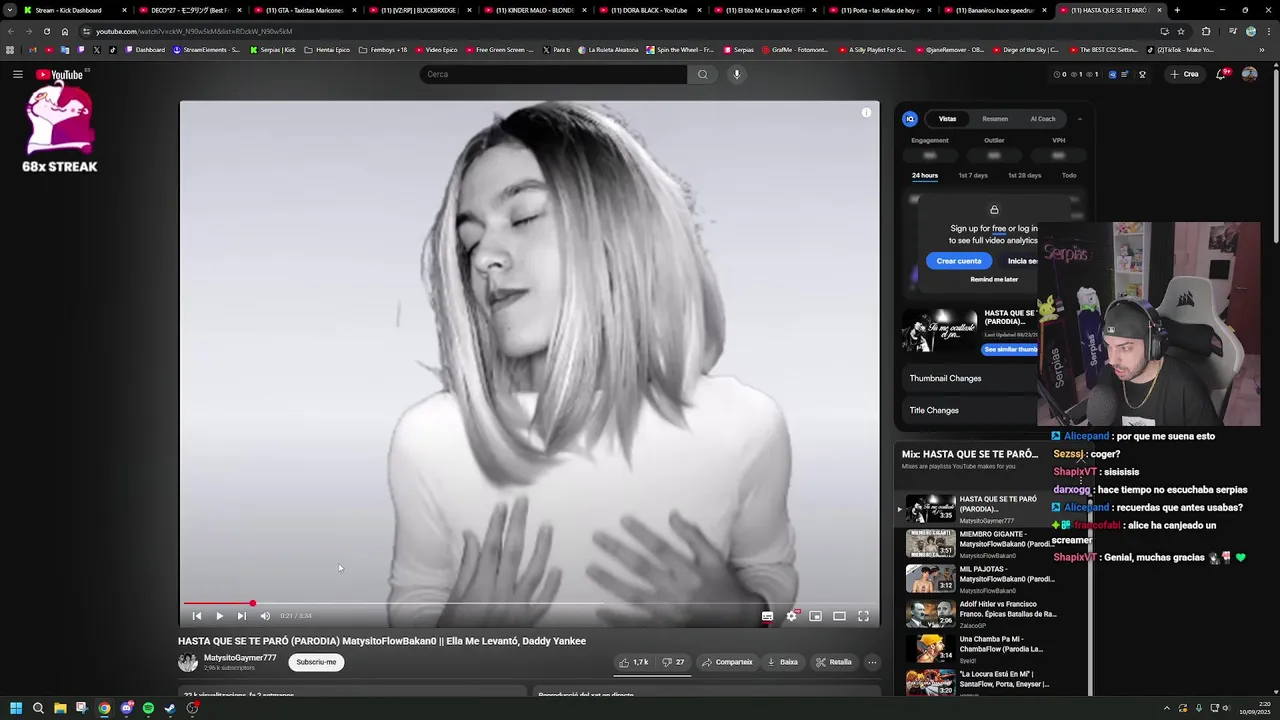
Task: Open File Explorer from the taskbar
Action: 60,708
